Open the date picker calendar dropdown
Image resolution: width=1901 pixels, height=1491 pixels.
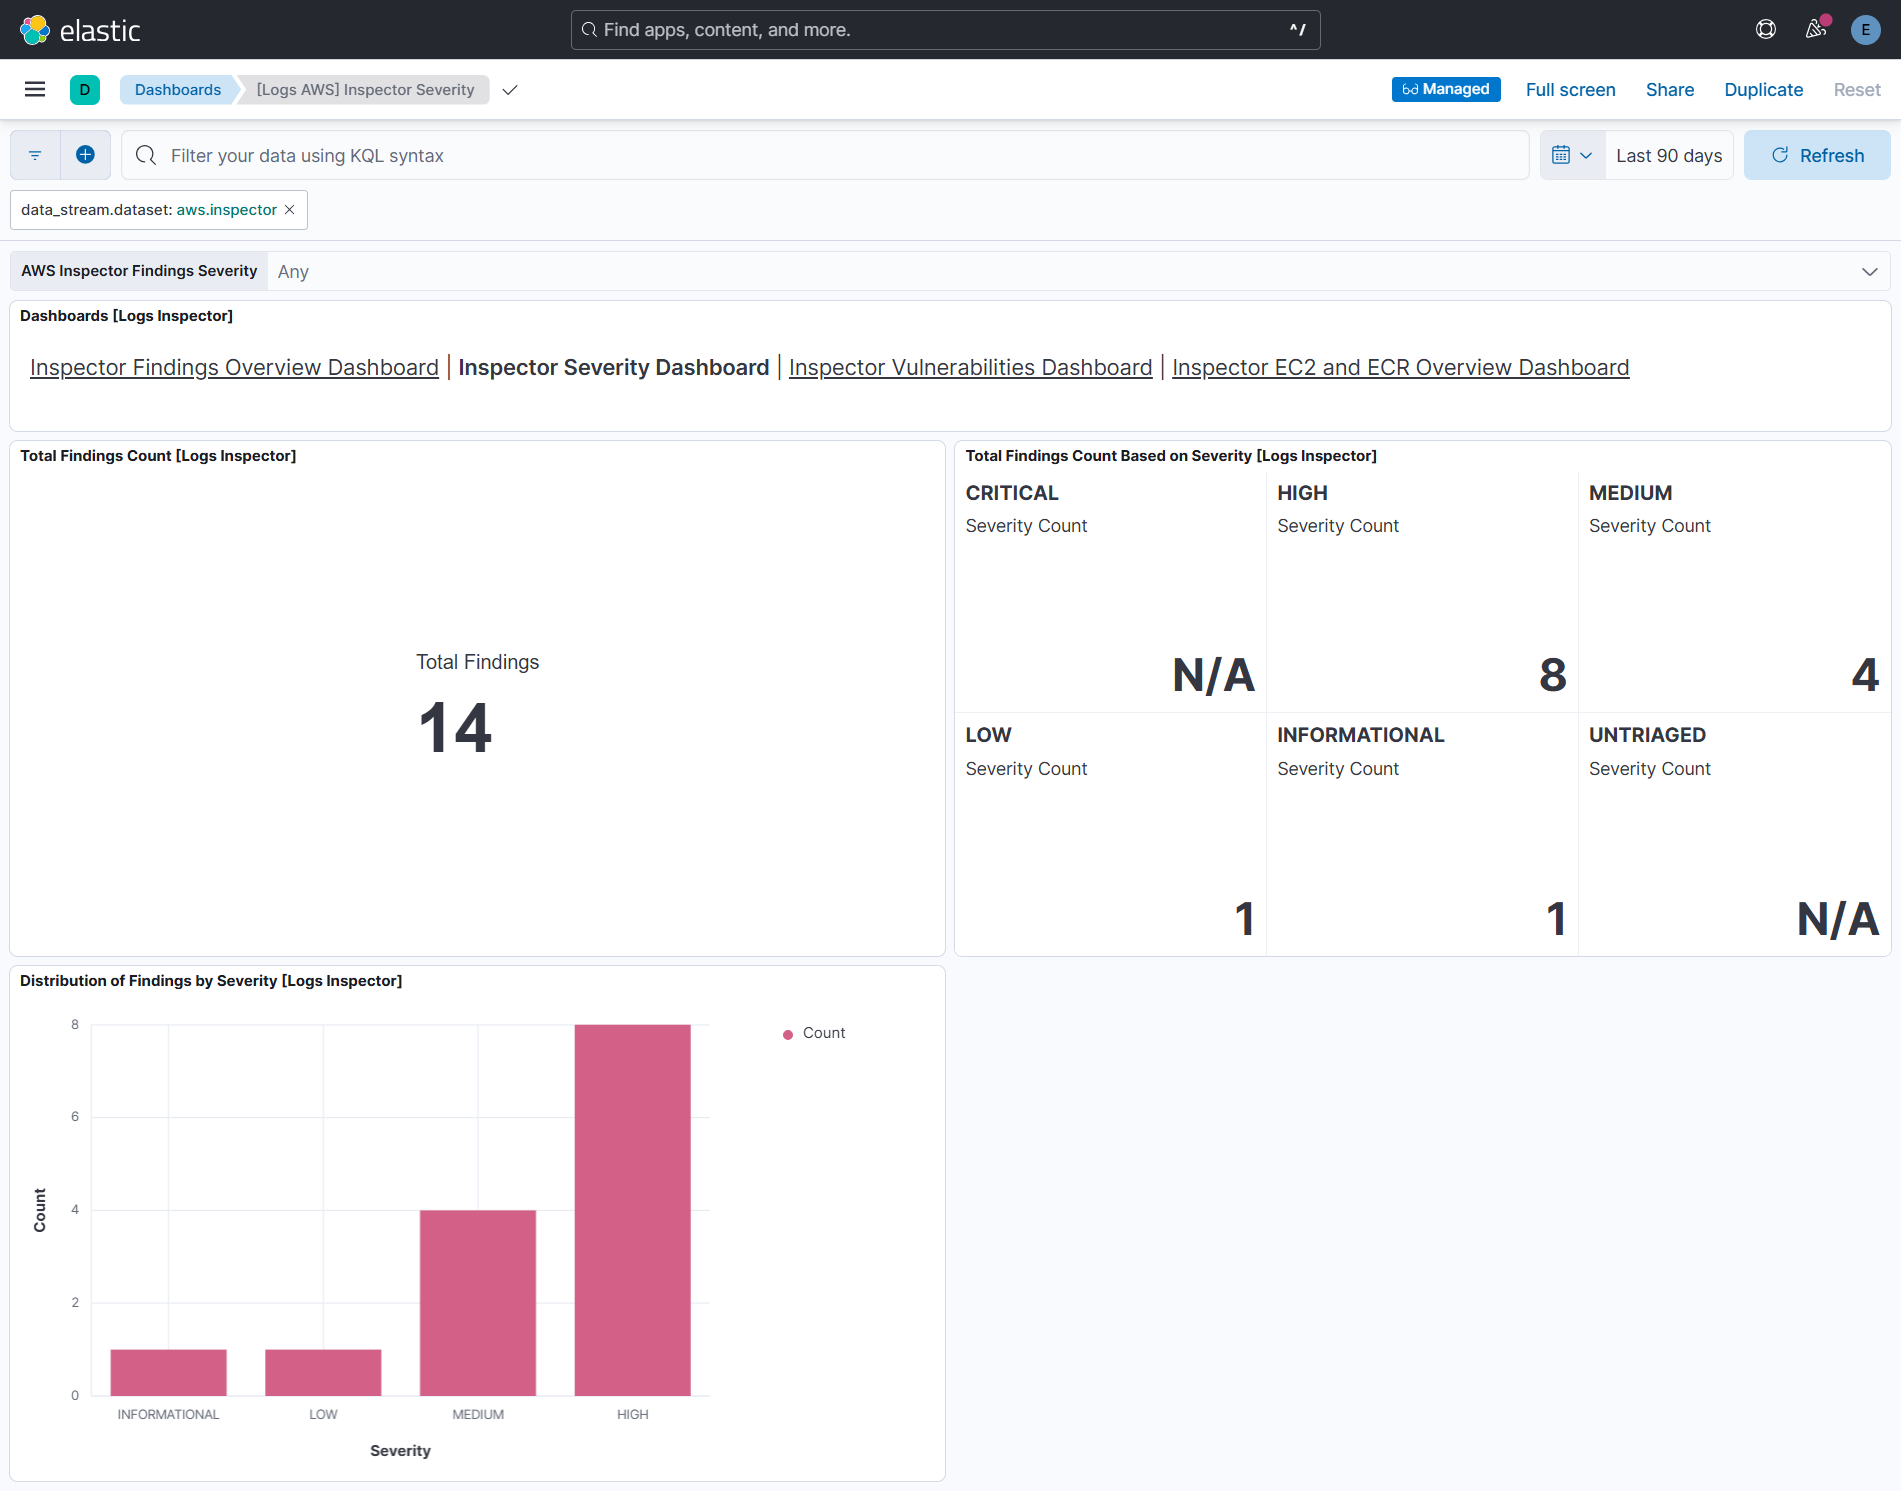[x=1572, y=155]
